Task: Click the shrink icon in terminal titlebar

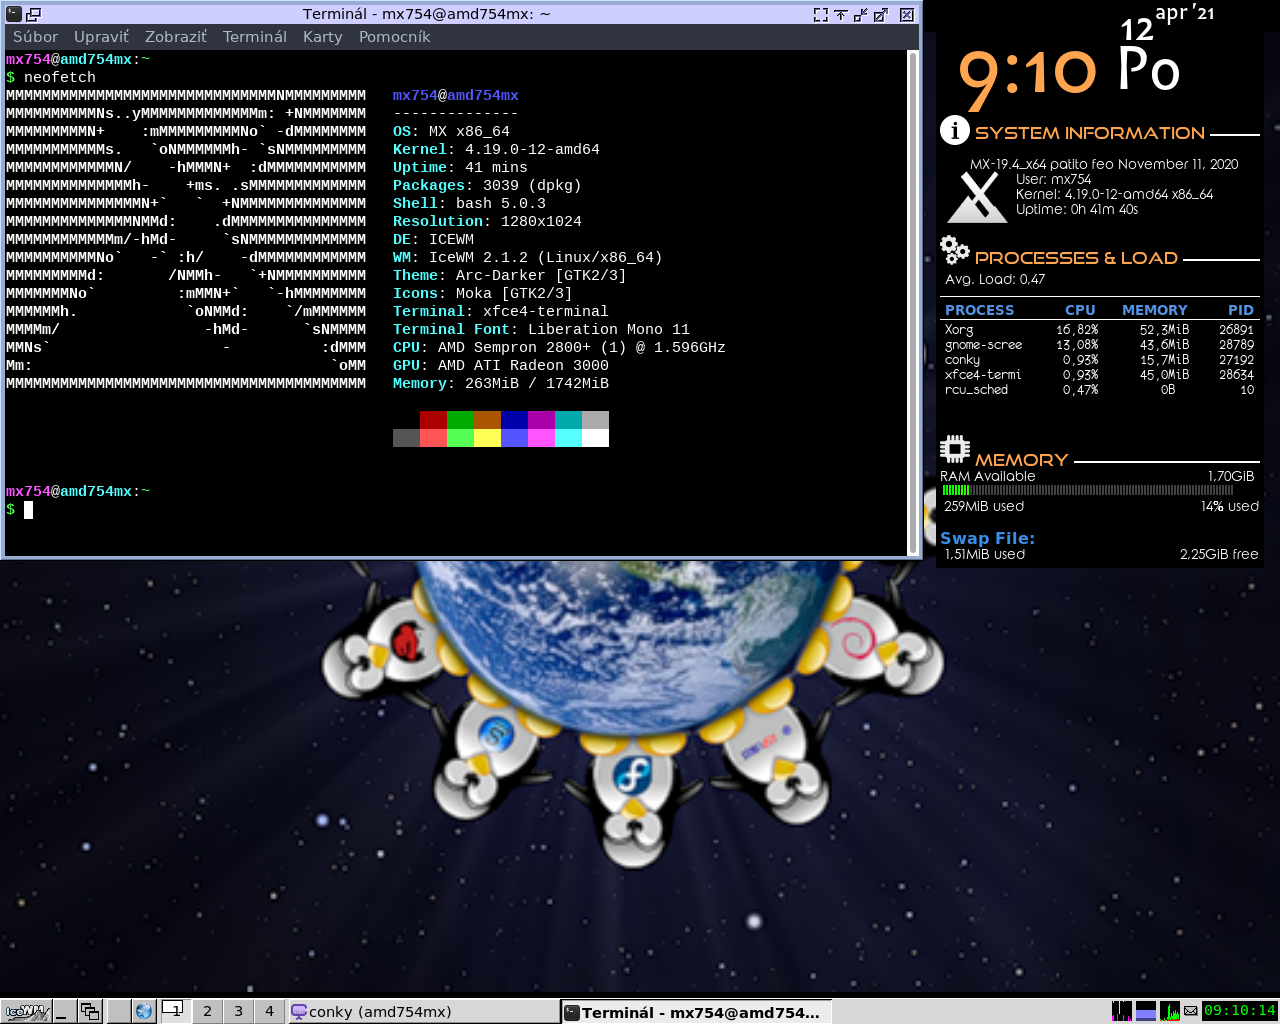Action: point(860,15)
